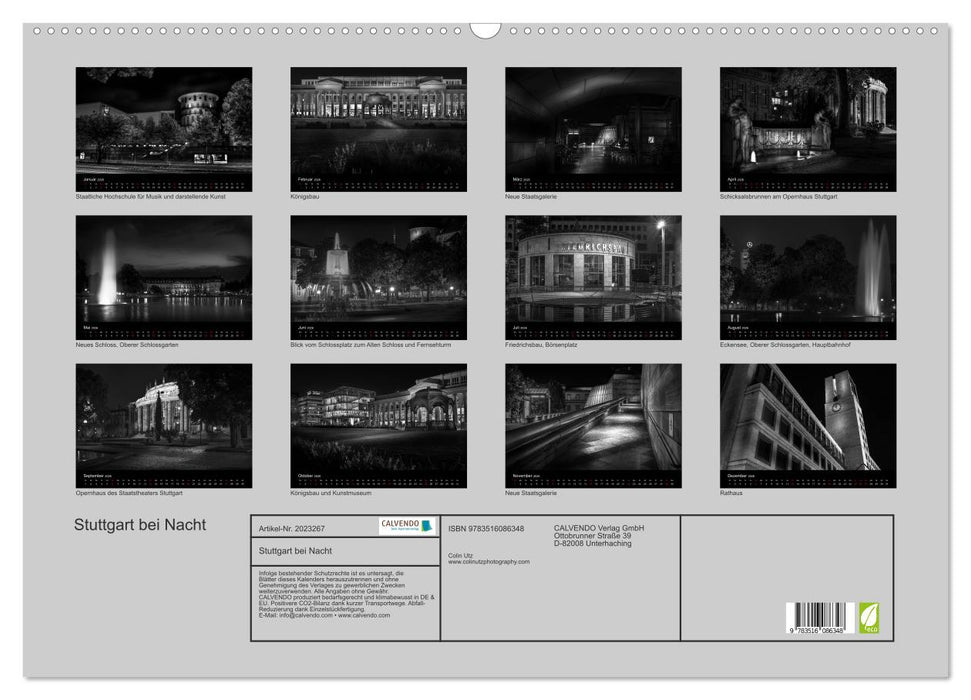Click the green eco leaf icon
The width and height of the screenshot is (971, 700).
pyautogui.click(x=869, y=616)
